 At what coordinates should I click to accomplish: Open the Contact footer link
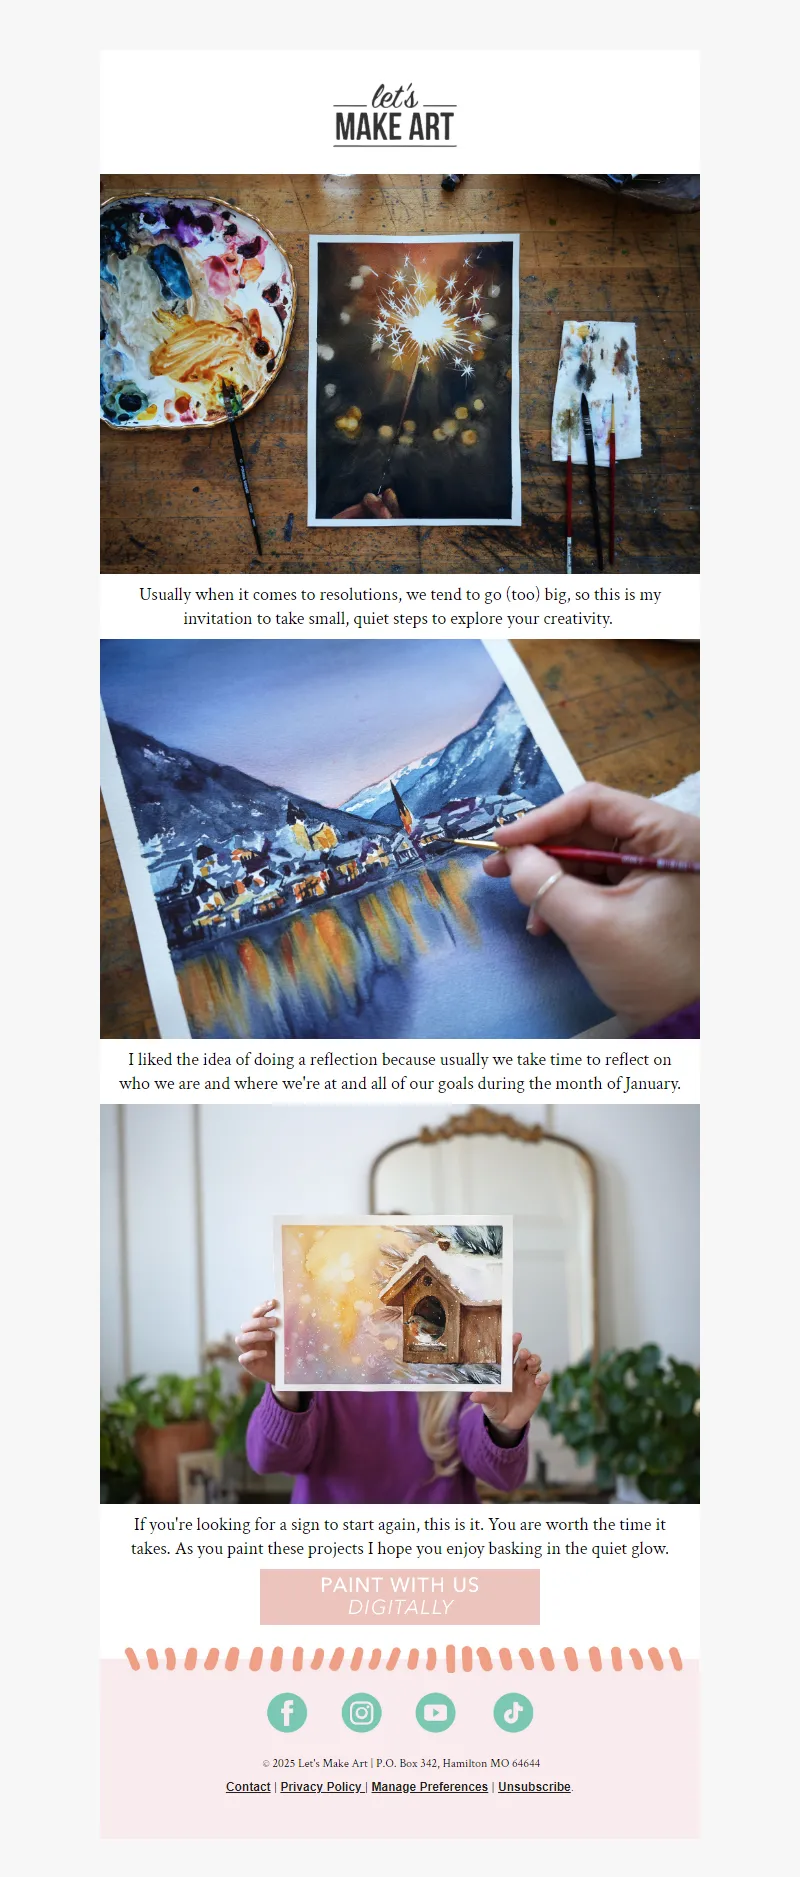[x=248, y=1787]
